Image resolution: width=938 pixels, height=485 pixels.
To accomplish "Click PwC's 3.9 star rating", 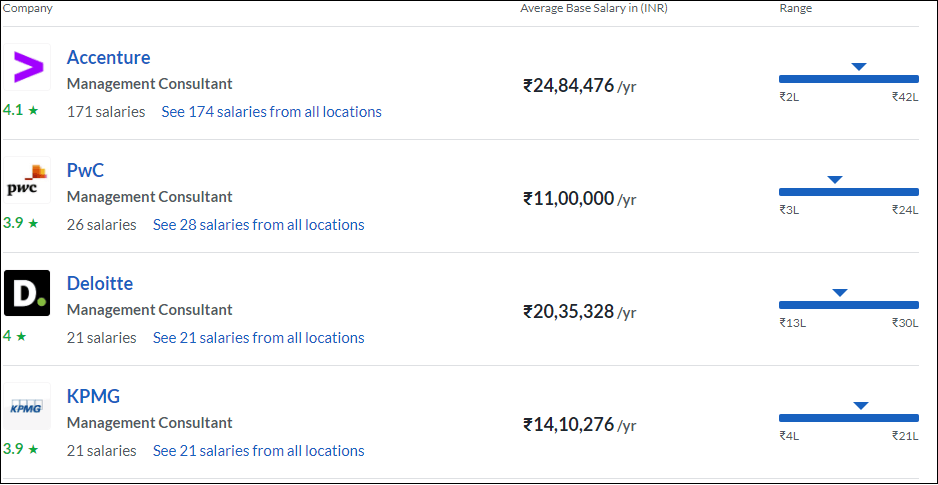I will (x=20, y=223).
